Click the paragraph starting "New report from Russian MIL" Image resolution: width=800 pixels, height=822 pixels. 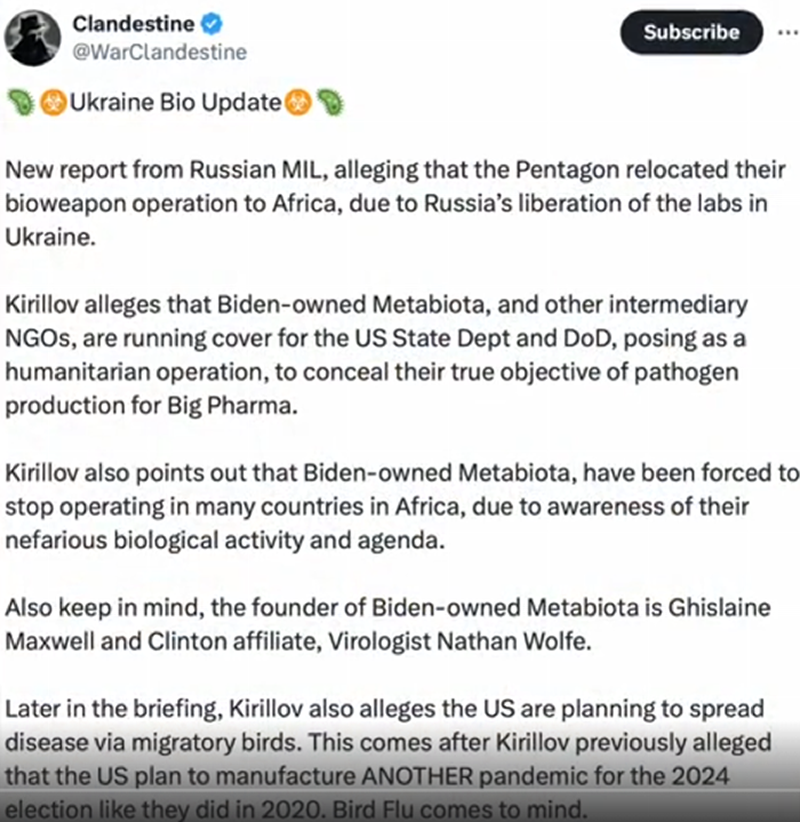click(395, 203)
